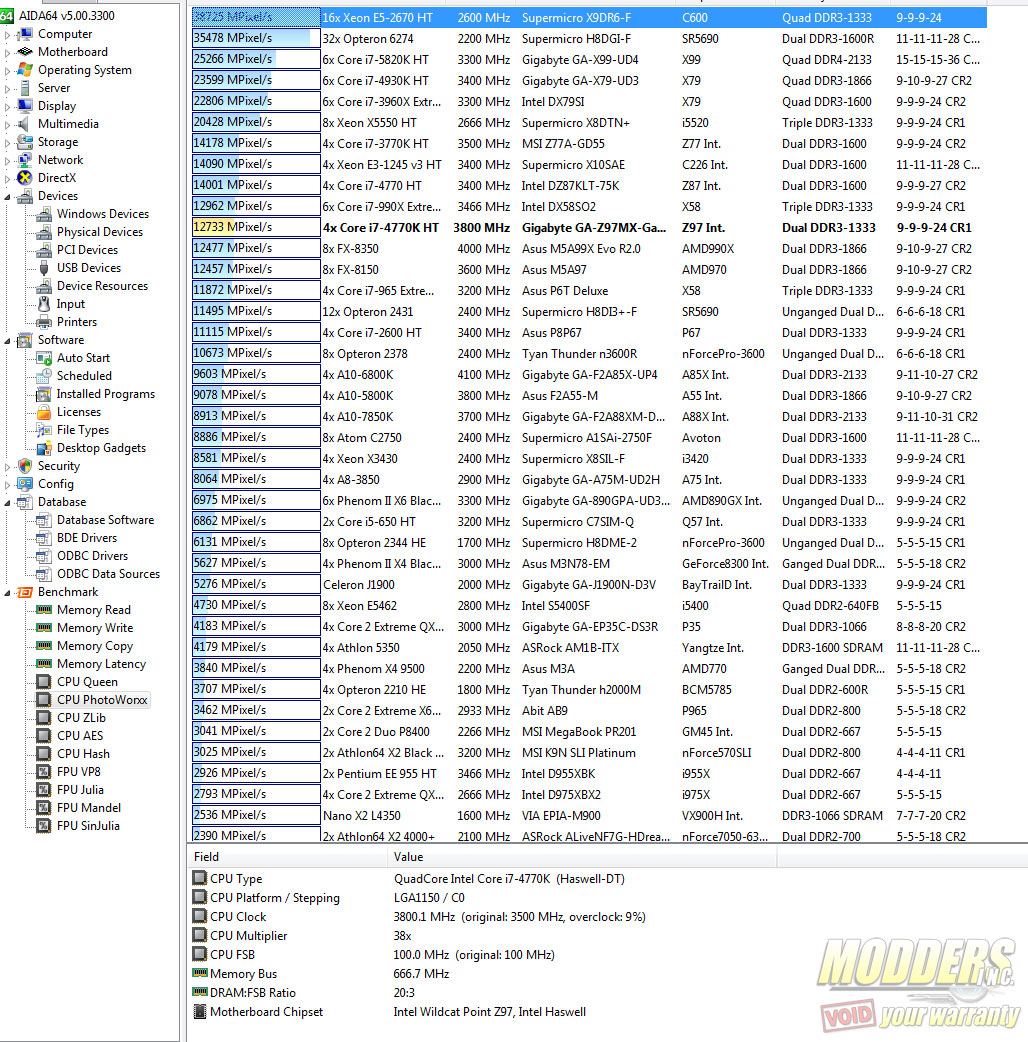Click the Motherboard icon in tree
Viewport: 1028px width, 1042px height.
pos(25,52)
